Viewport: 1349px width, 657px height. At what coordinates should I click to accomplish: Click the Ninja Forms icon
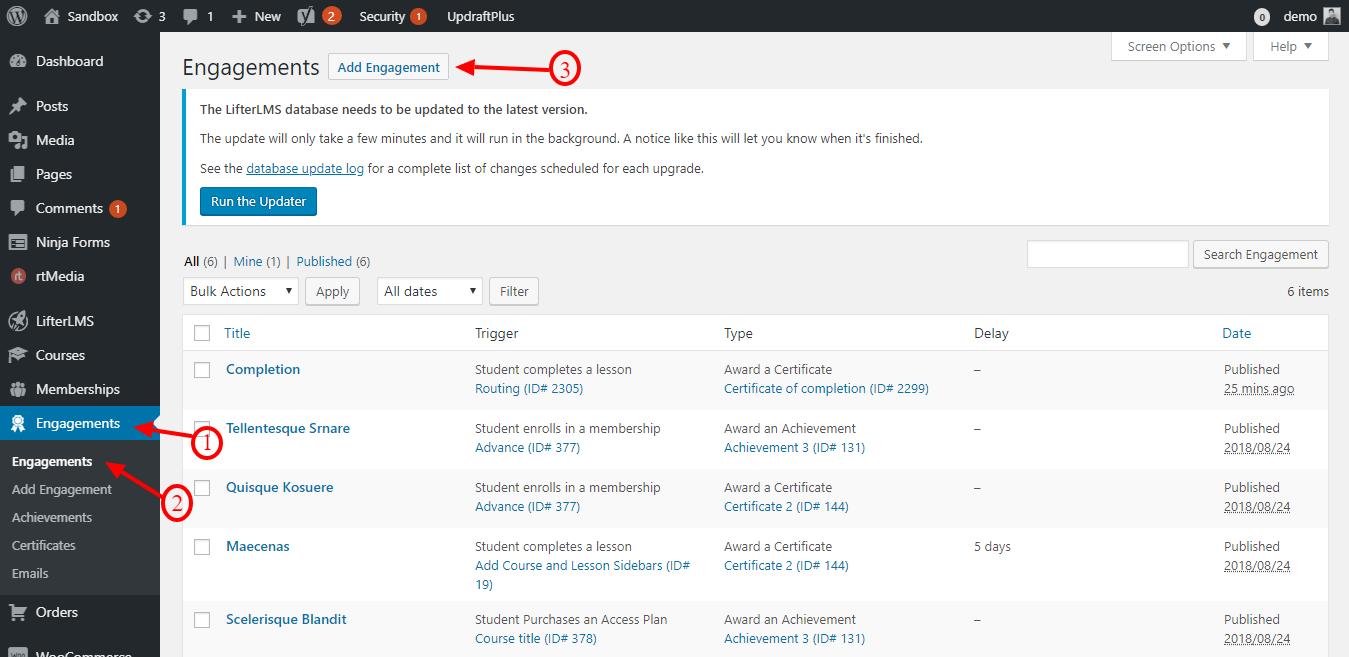(18, 242)
